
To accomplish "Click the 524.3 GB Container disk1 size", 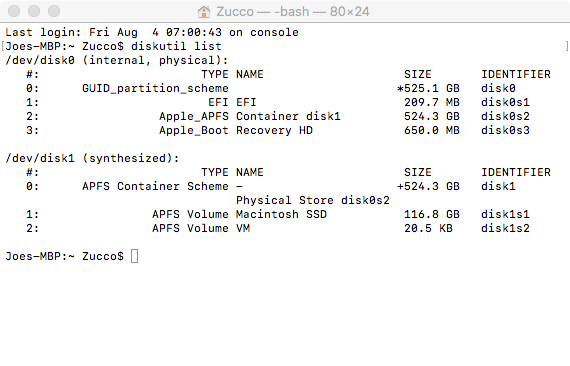I will pos(432,116).
